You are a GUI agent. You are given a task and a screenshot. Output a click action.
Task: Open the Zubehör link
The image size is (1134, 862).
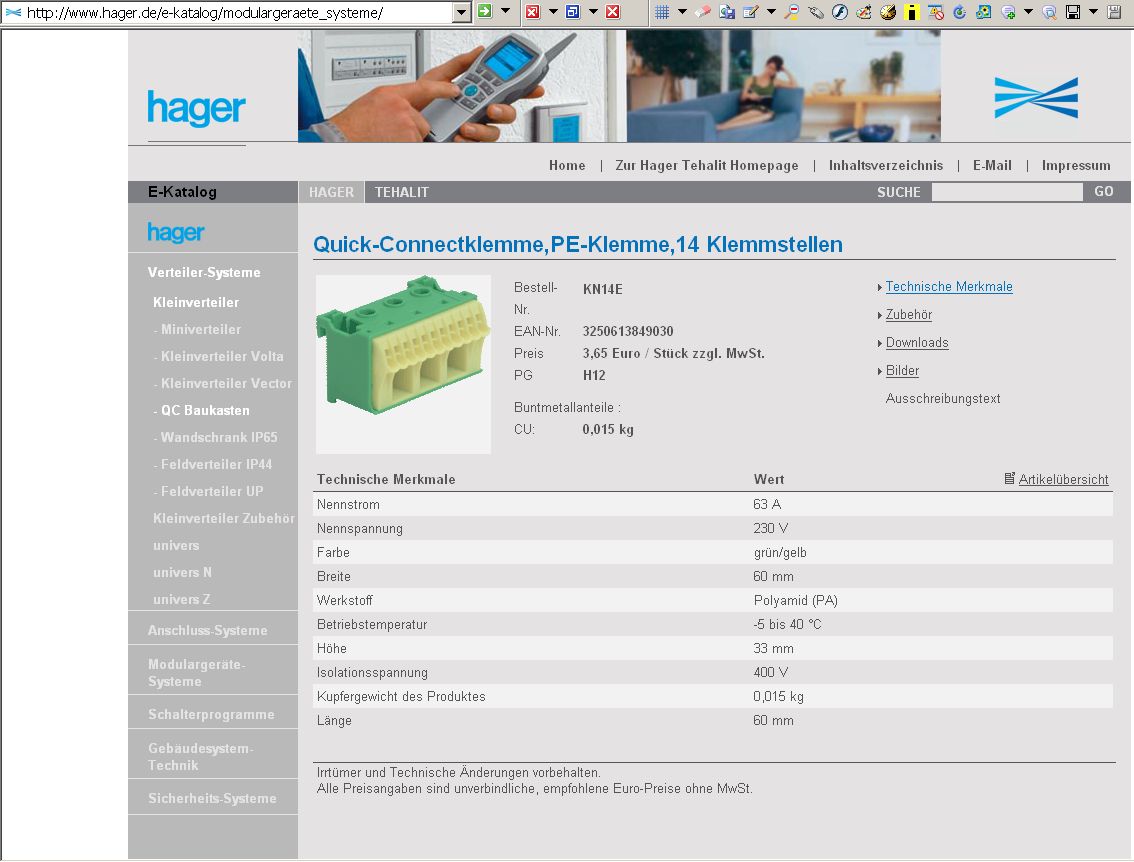909,315
